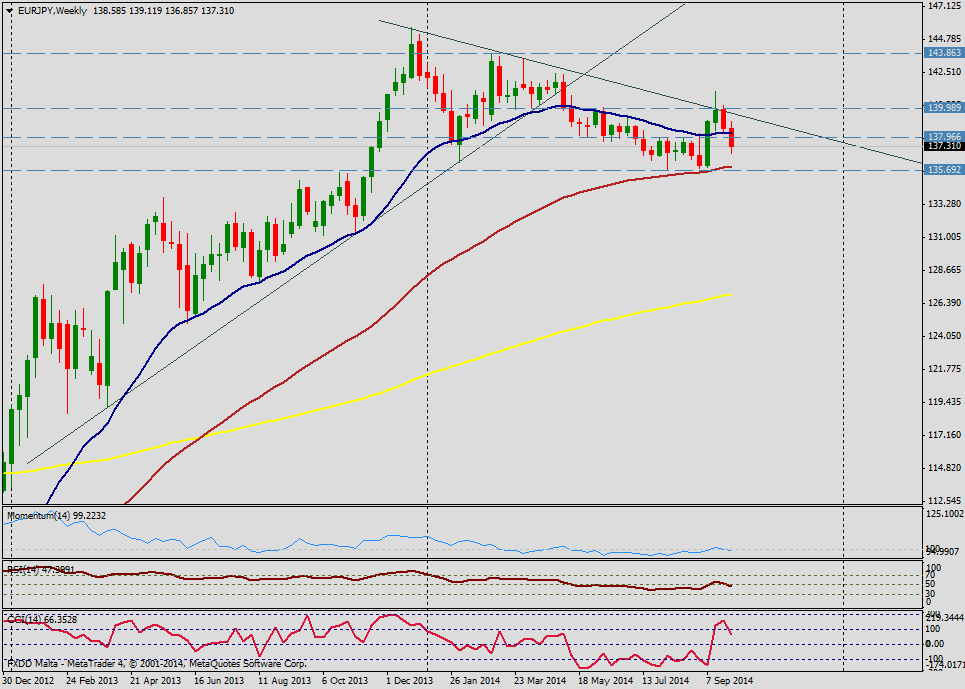The image size is (965, 689).
Task: Click the EURJPY,Weekly chart title
Action: click(x=53, y=9)
